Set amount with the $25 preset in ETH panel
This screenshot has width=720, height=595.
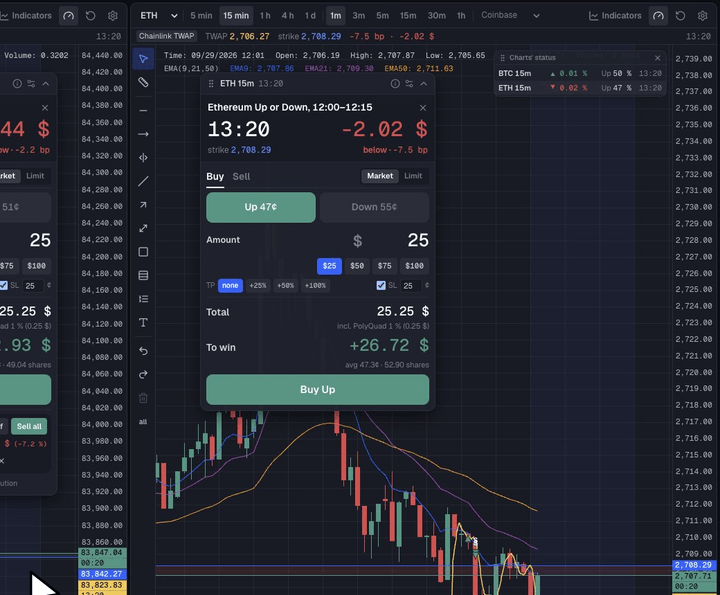click(329, 266)
